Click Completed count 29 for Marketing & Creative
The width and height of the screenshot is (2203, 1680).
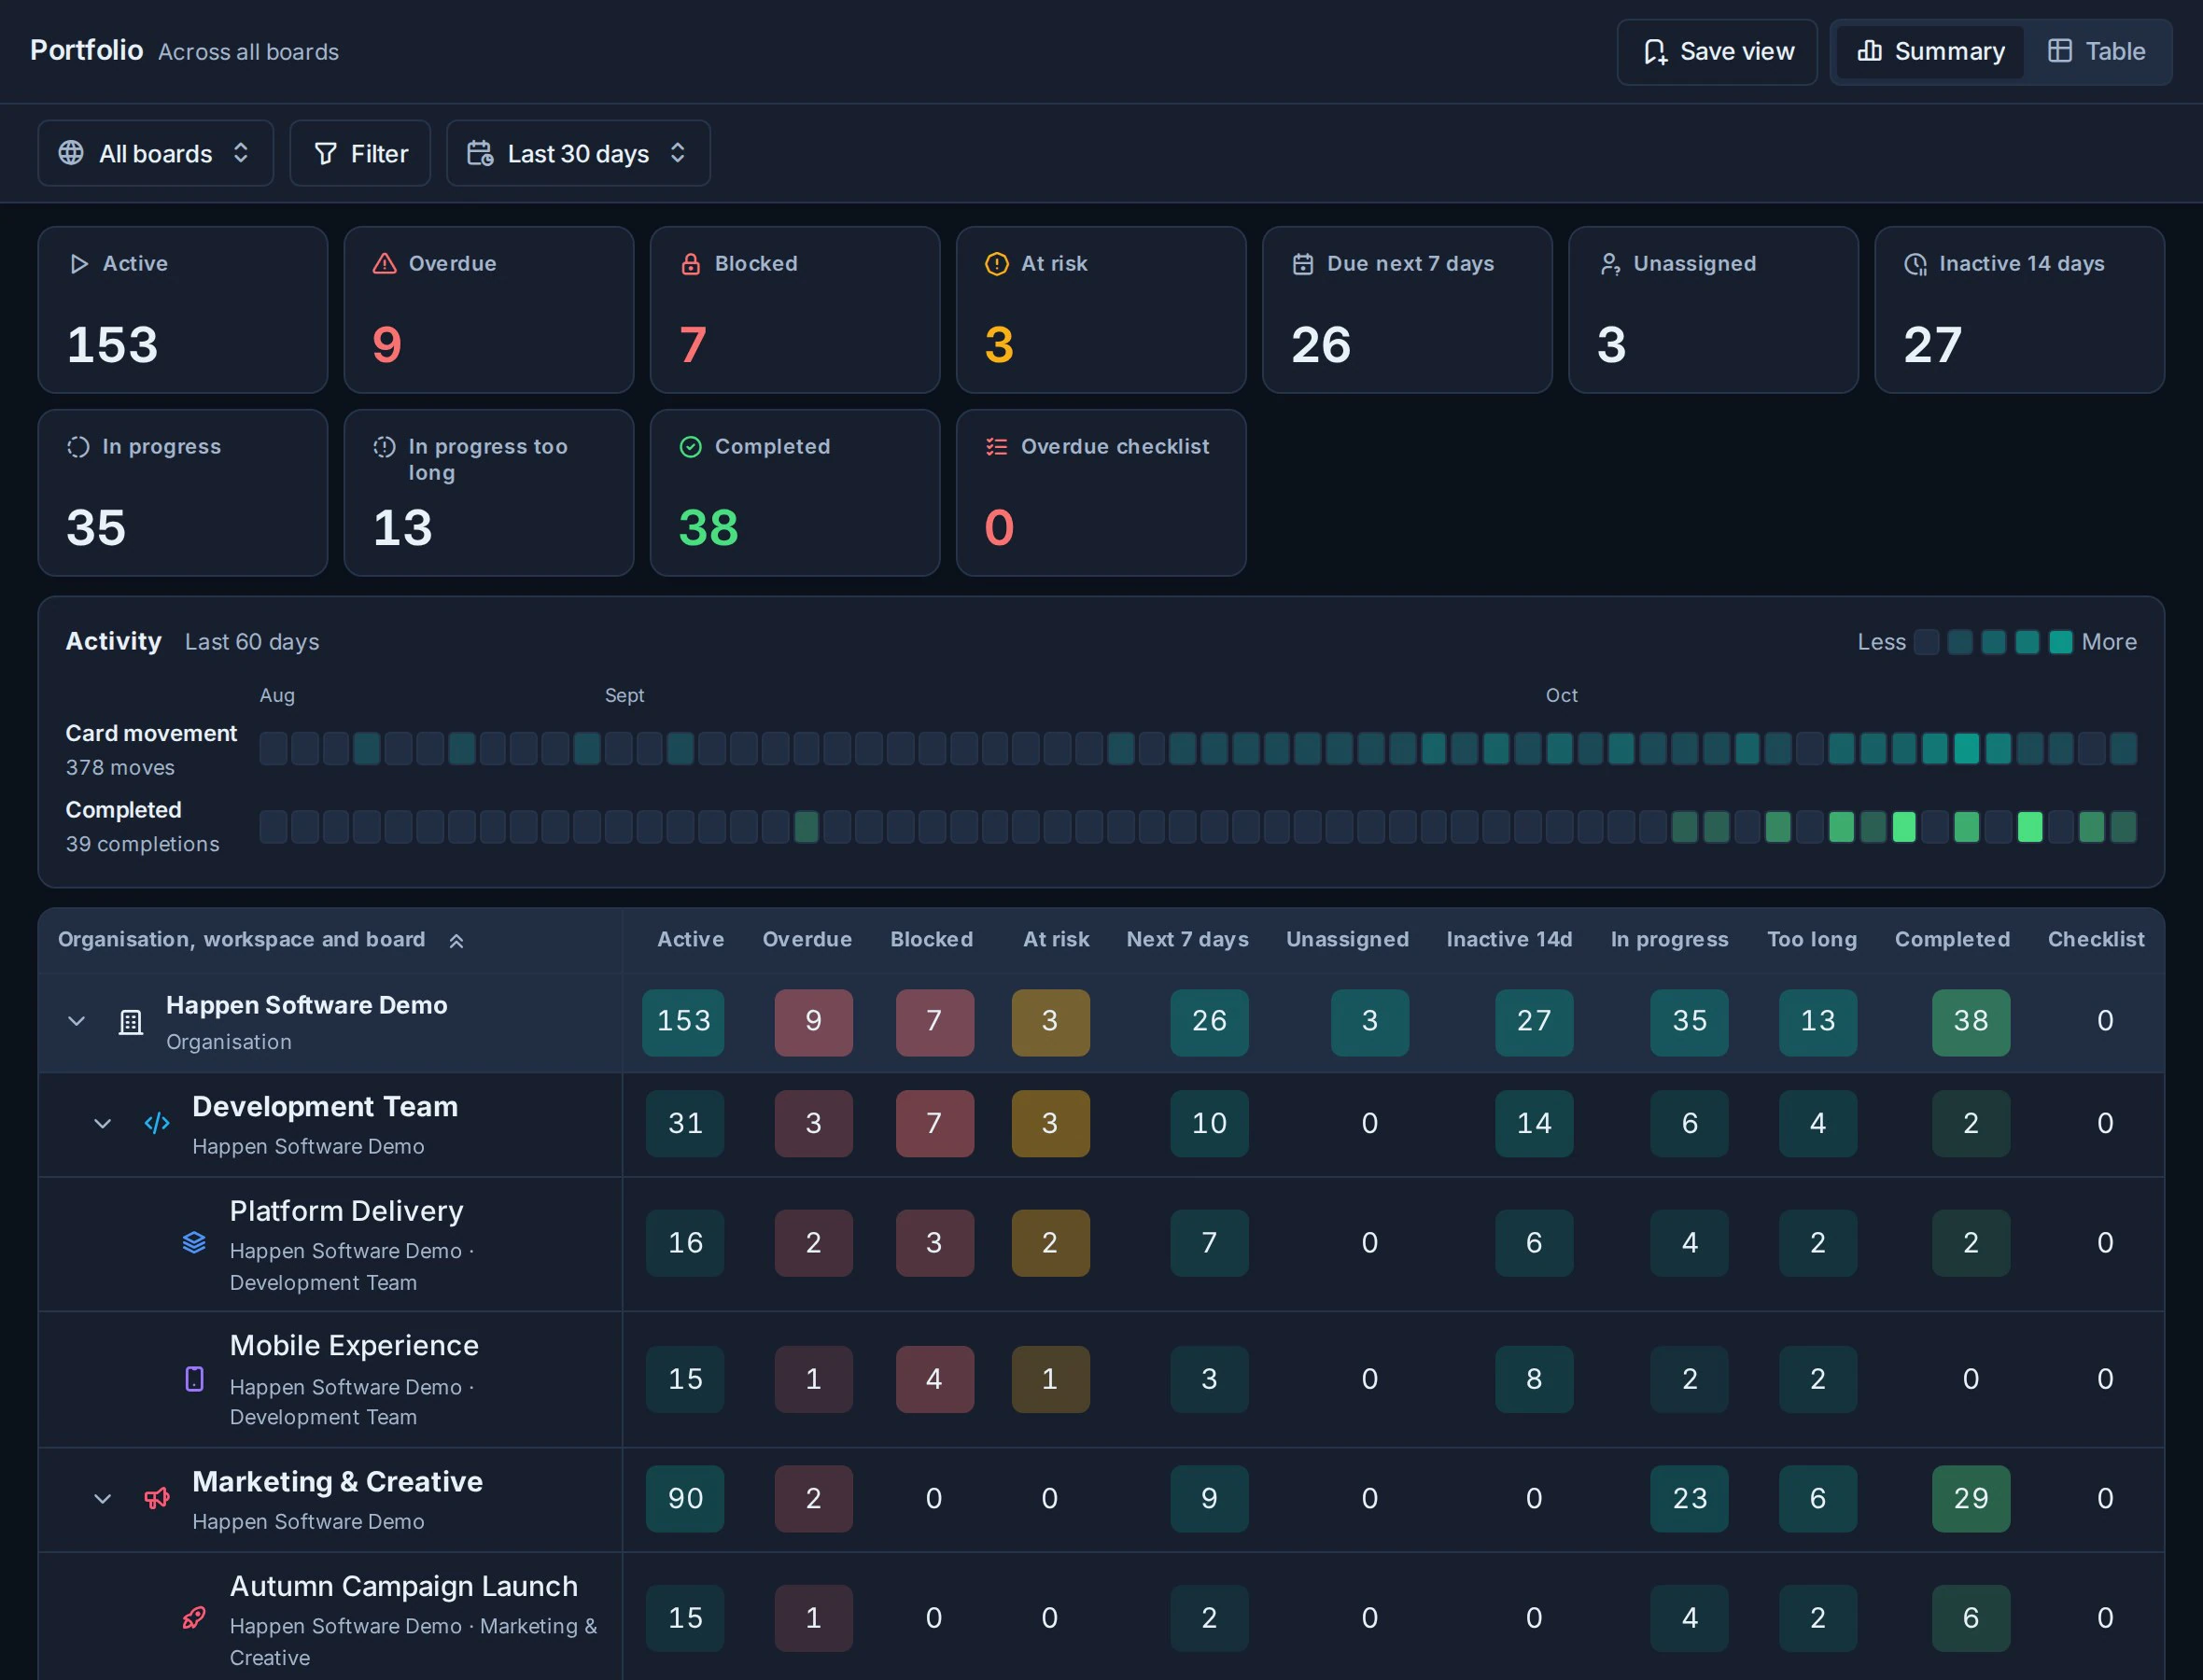click(x=1971, y=1499)
